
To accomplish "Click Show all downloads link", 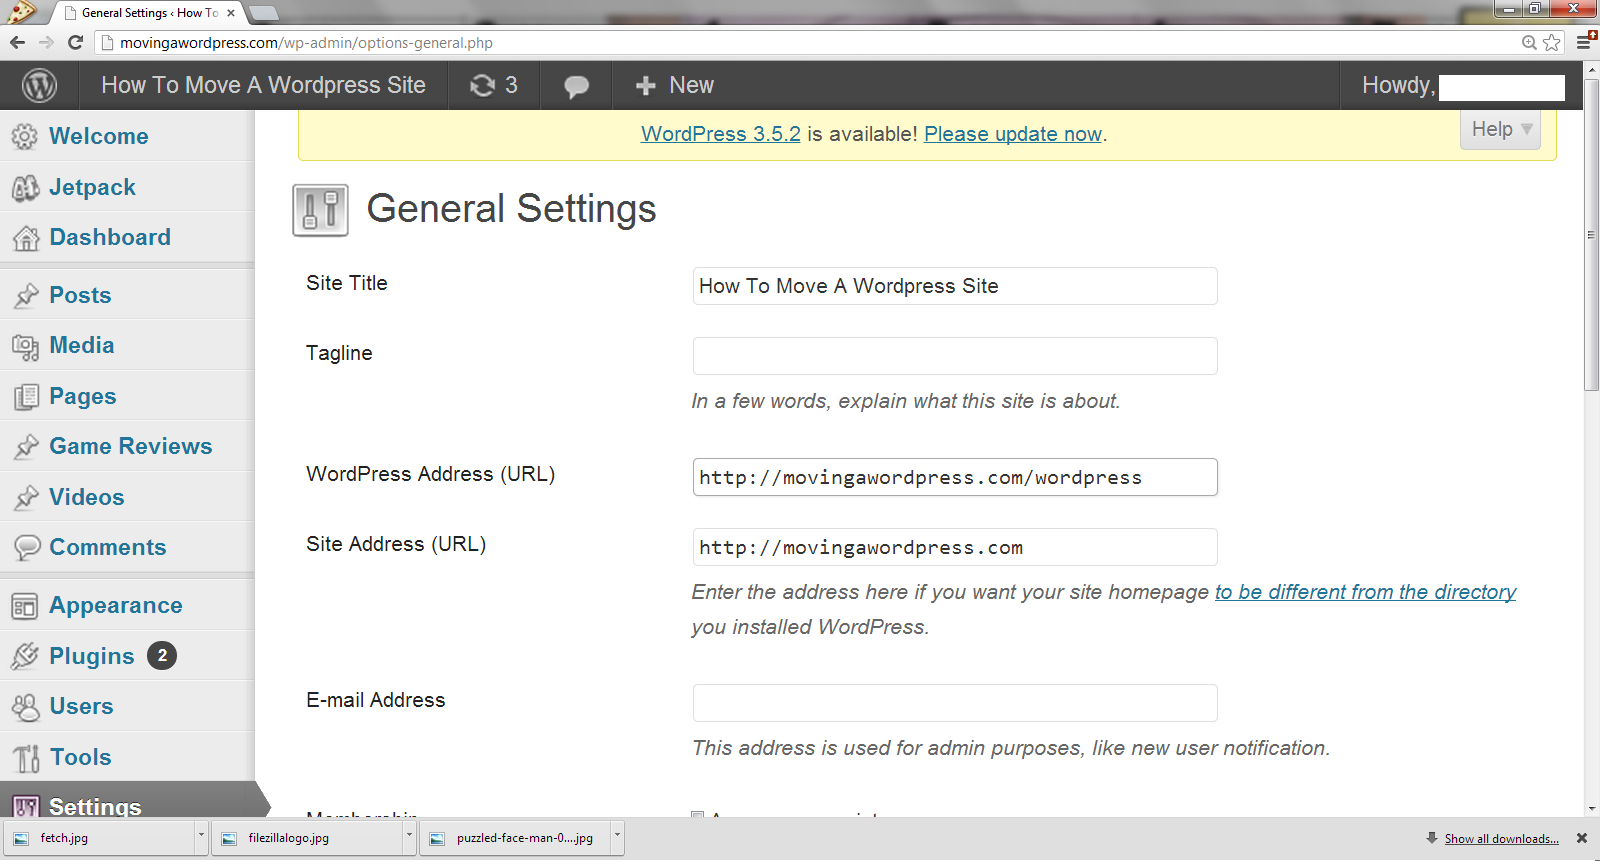I will (x=1501, y=839).
